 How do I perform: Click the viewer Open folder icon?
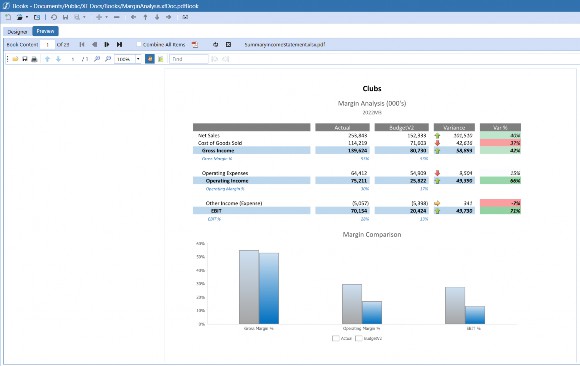(x=16, y=59)
